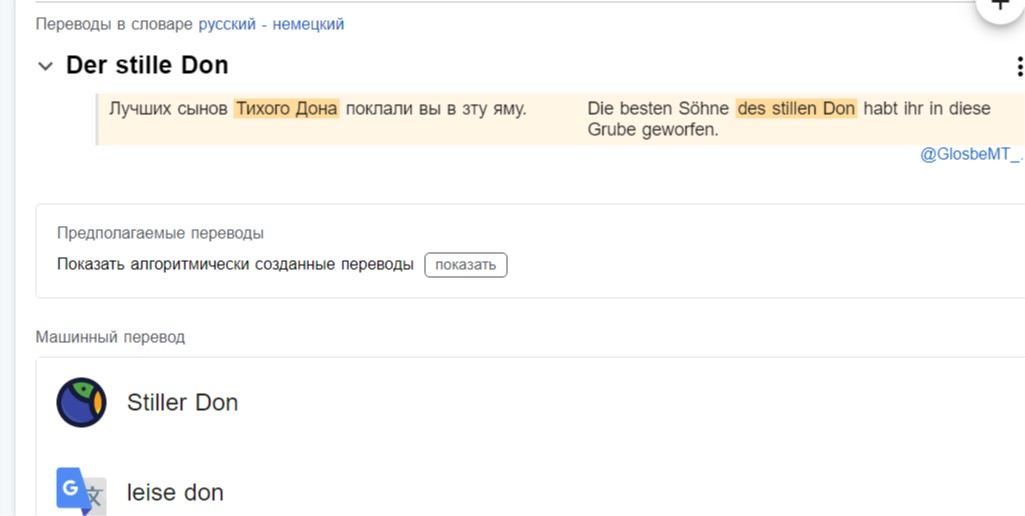Click the highlighted phrase Тихого Дона
This screenshot has width=1025, height=516.
coord(287,108)
